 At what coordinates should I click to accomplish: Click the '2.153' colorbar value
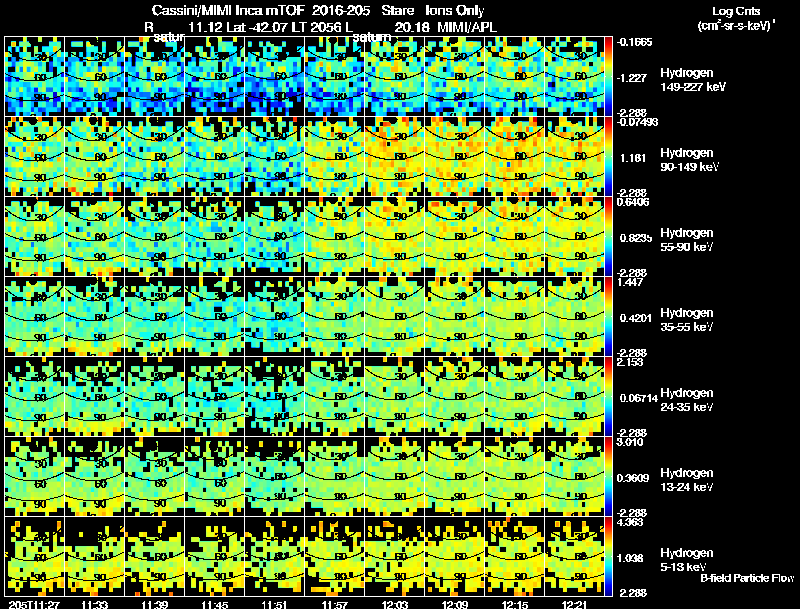[x=630, y=362]
